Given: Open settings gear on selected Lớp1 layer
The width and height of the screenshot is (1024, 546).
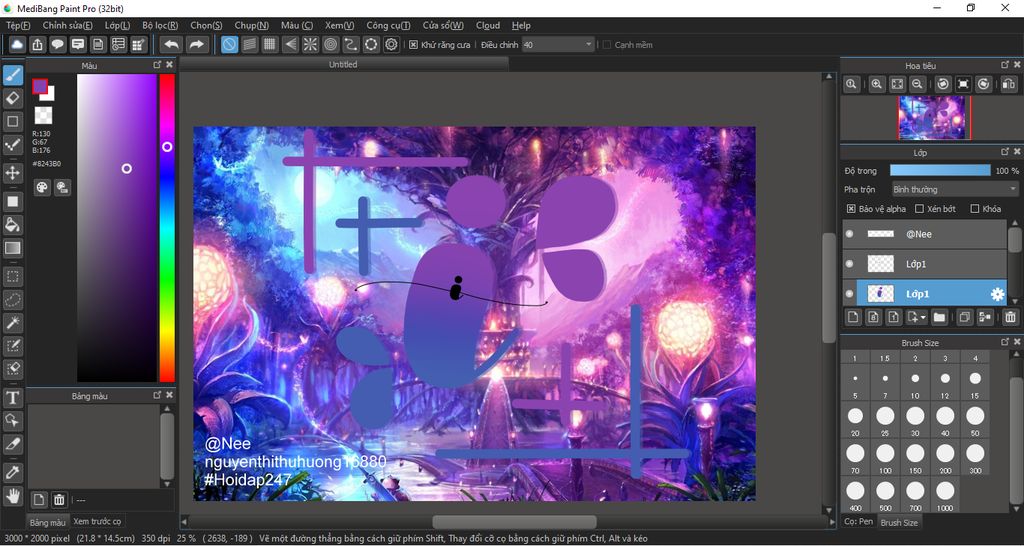Looking at the screenshot, I should click(x=997, y=294).
